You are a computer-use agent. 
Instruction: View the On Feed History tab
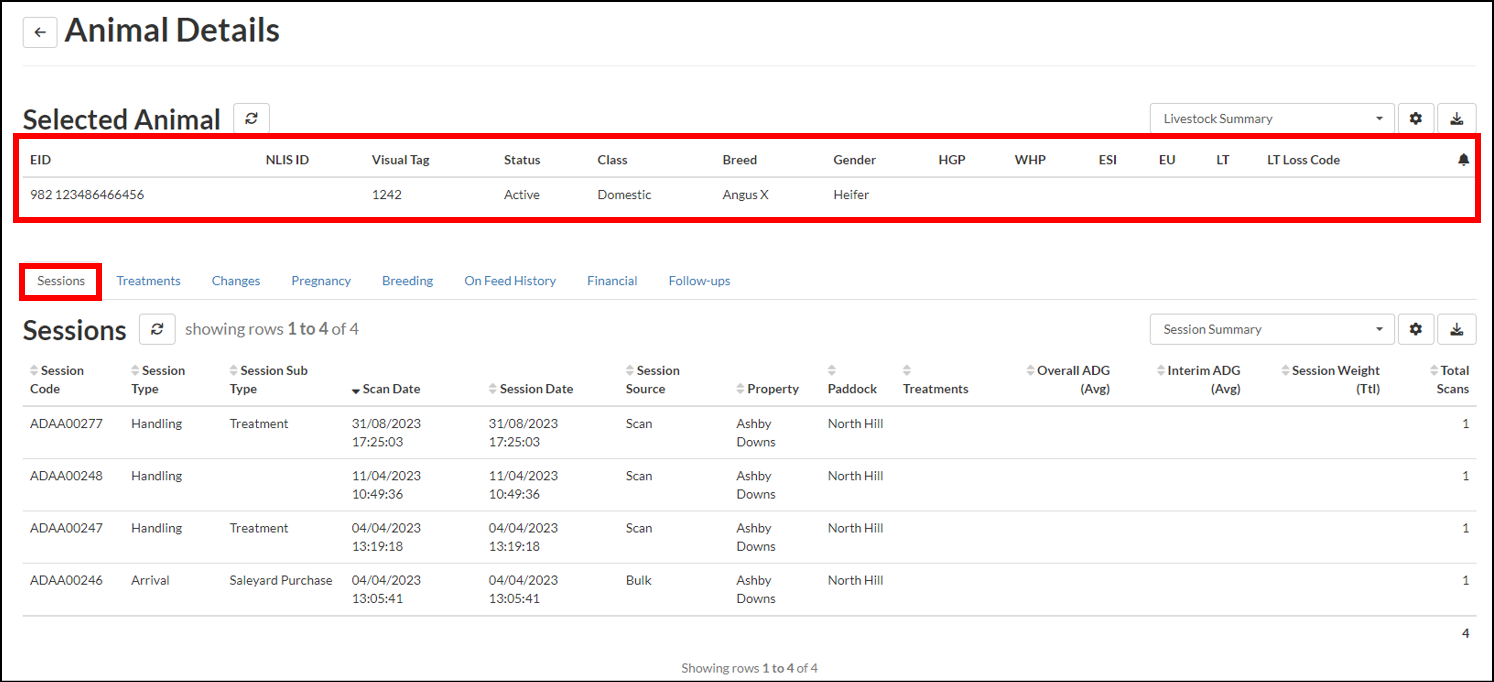pyautogui.click(x=510, y=281)
